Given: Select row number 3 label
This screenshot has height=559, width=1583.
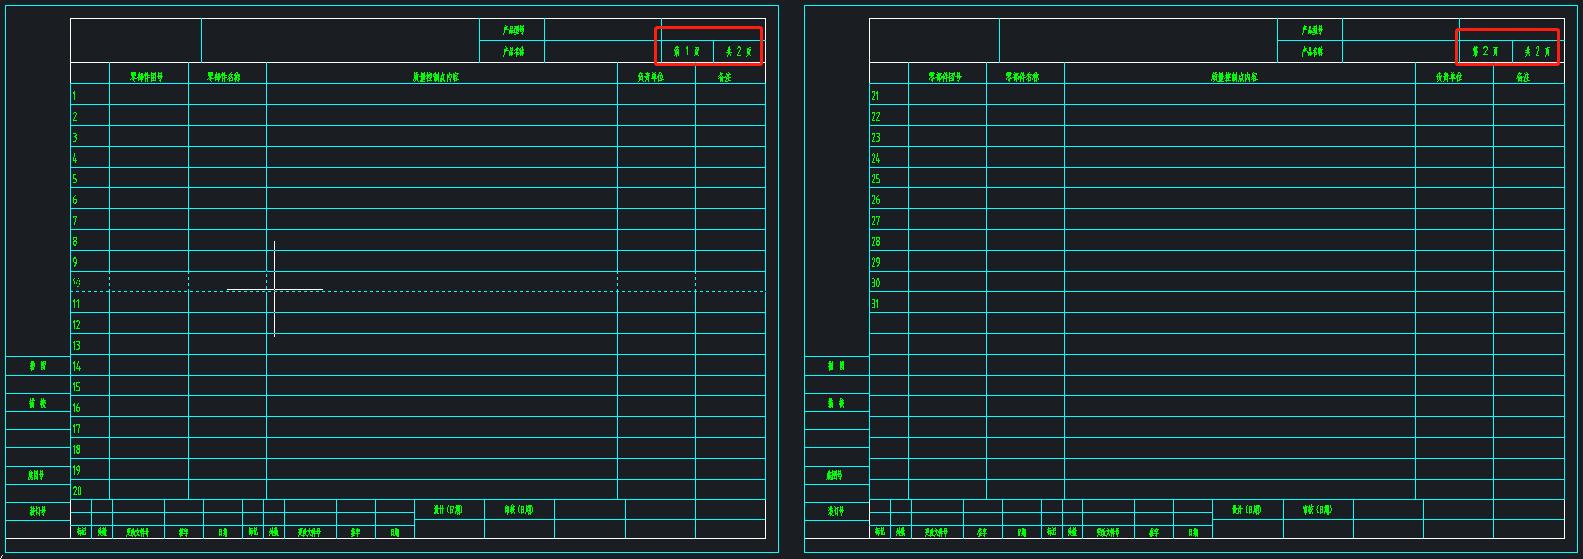Looking at the screenshot, I should [x=74, y=138].
